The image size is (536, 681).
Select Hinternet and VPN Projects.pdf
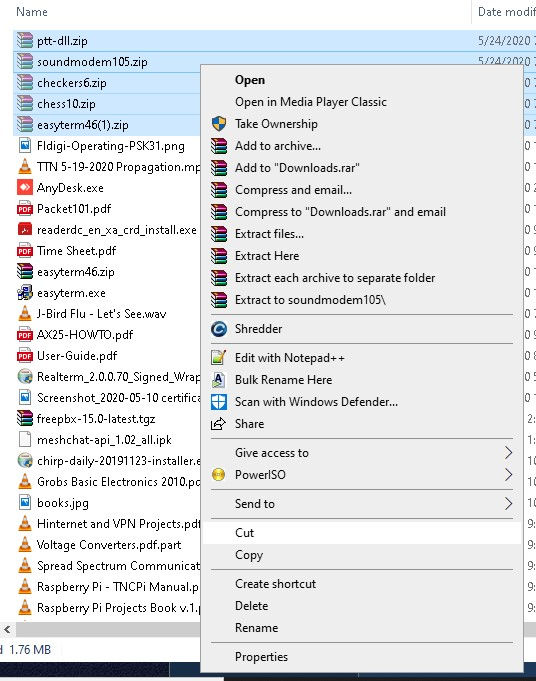(x=118, y=524)
